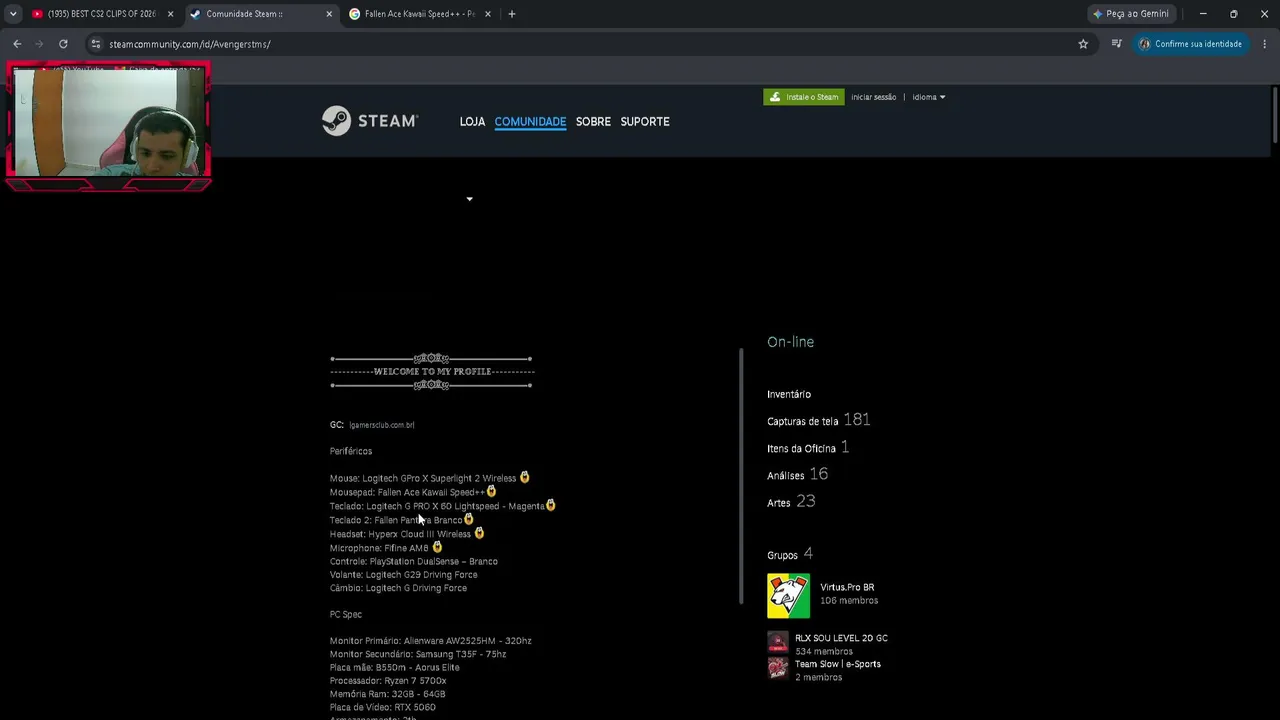
Task: Open the Grupos 4 link
Action: (789, 554)
